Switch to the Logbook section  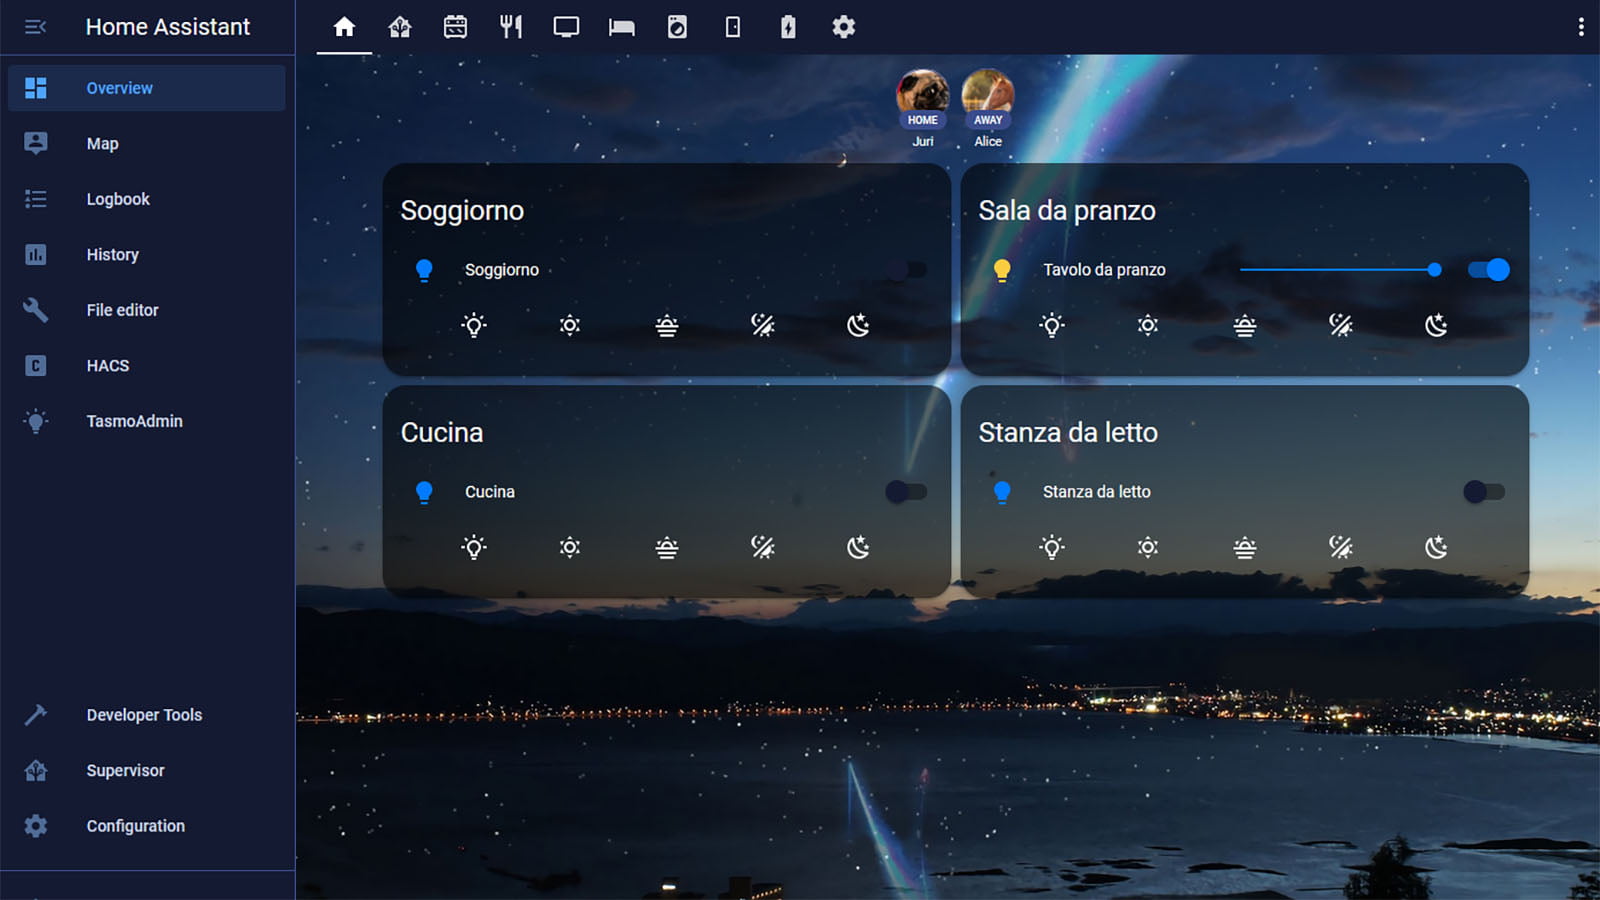pyautogui.click(x=117, y=198)
